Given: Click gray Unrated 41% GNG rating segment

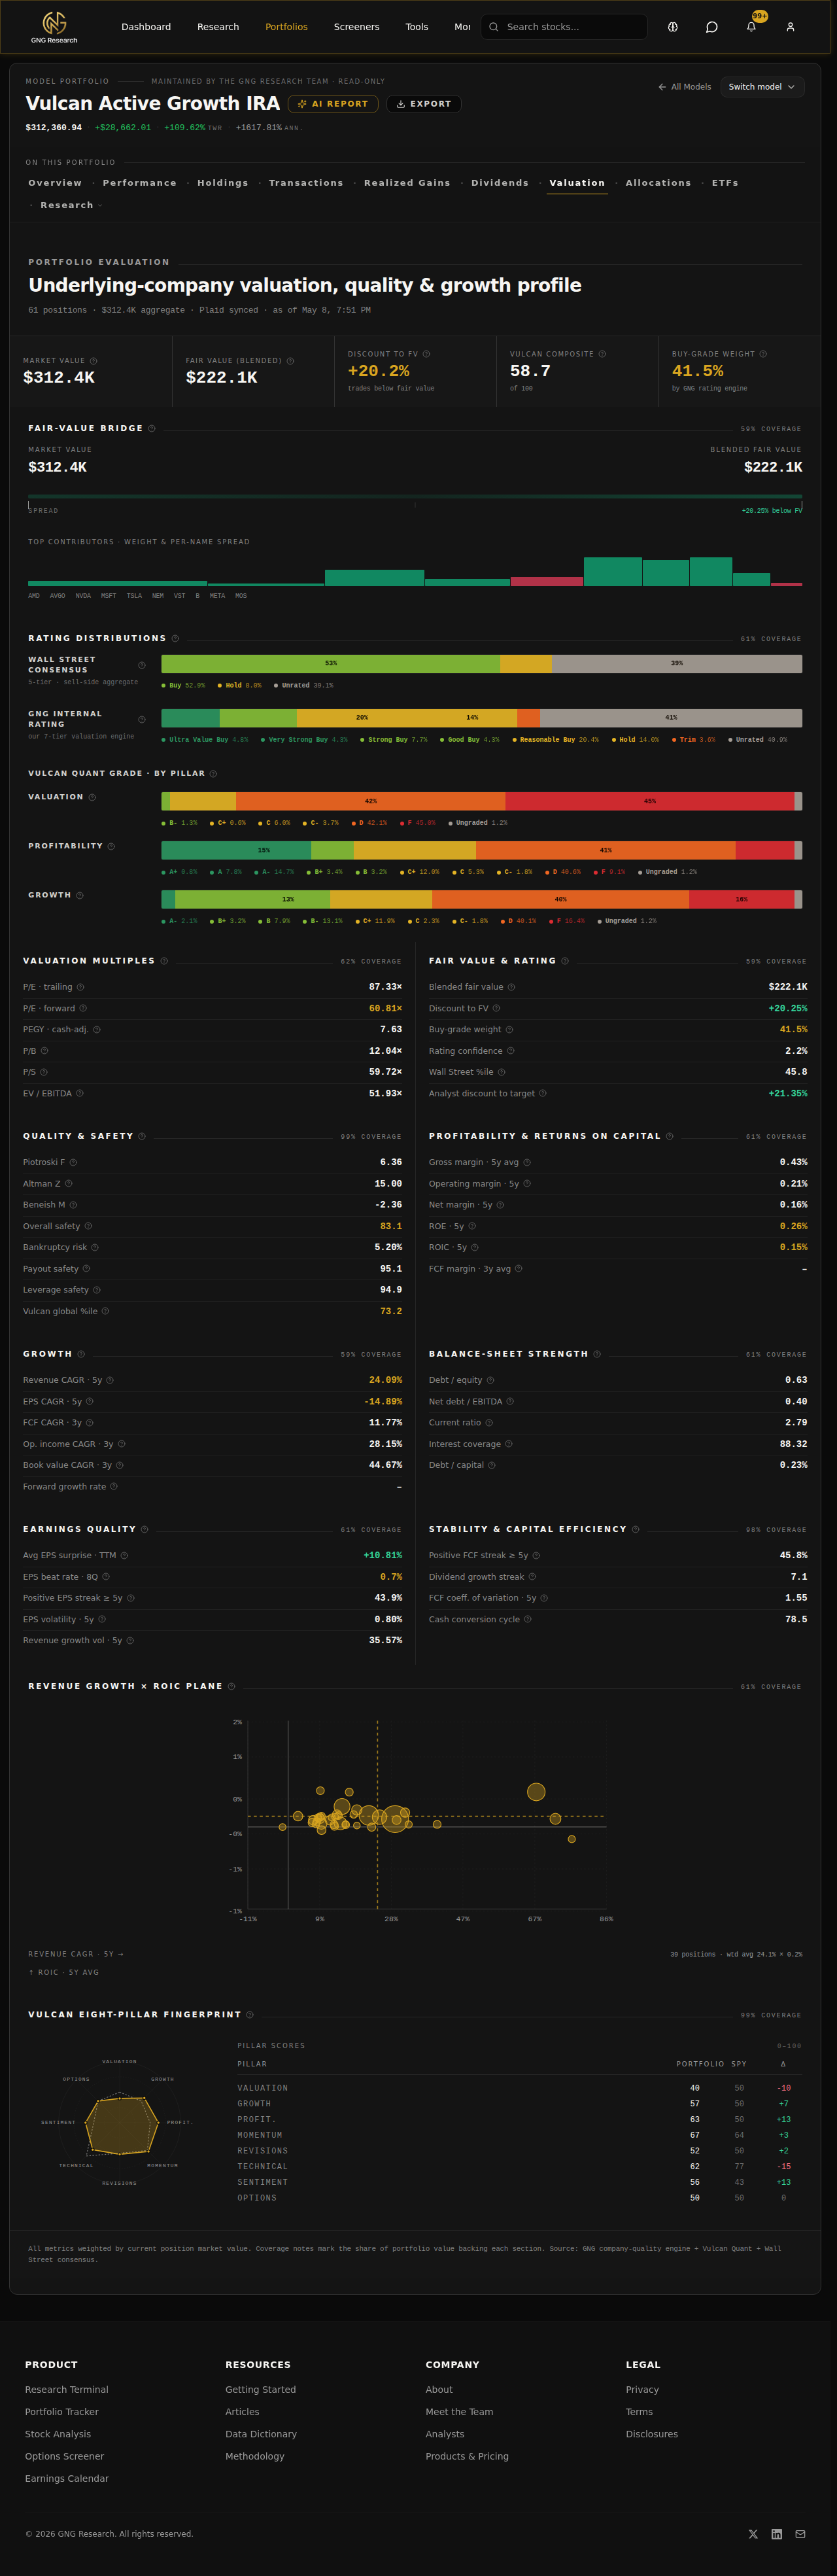Looking at the screenshot, I should pos(671,718).
